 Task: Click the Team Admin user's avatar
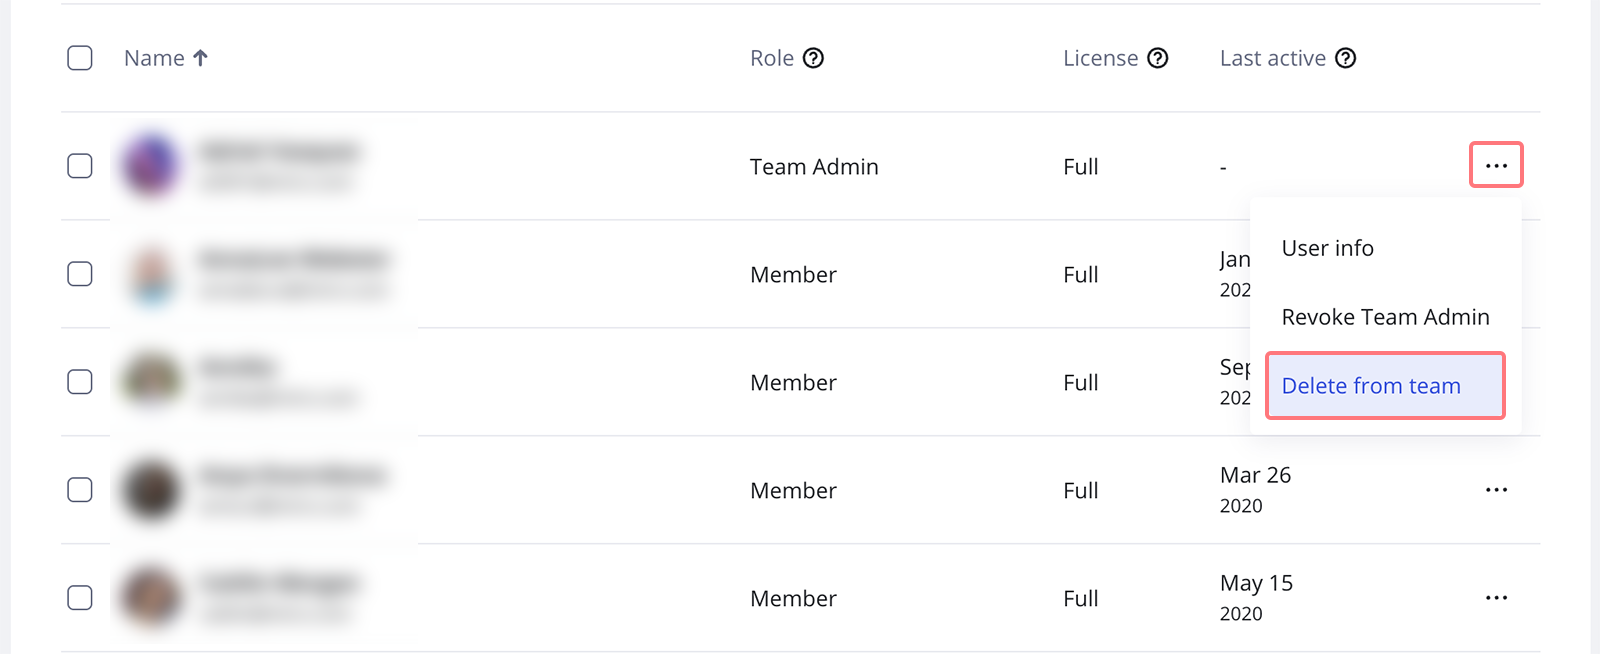coord(151,165)
